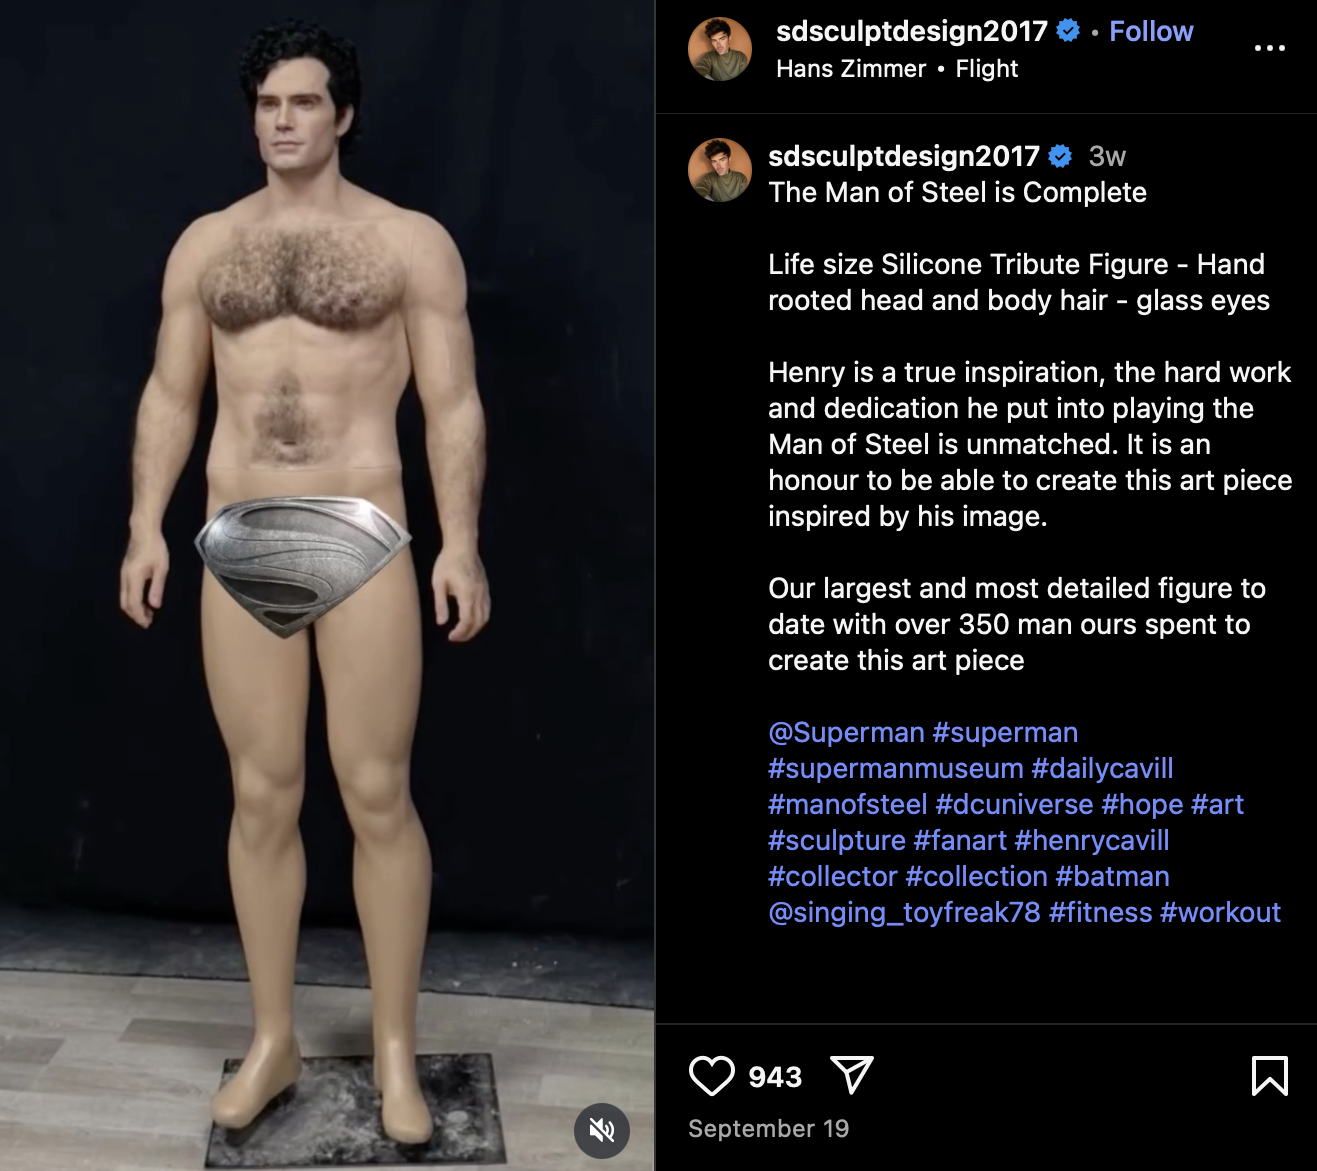1317x1171 pixels.
Task: Open the @Superman mention
Action: pos(846,733)
